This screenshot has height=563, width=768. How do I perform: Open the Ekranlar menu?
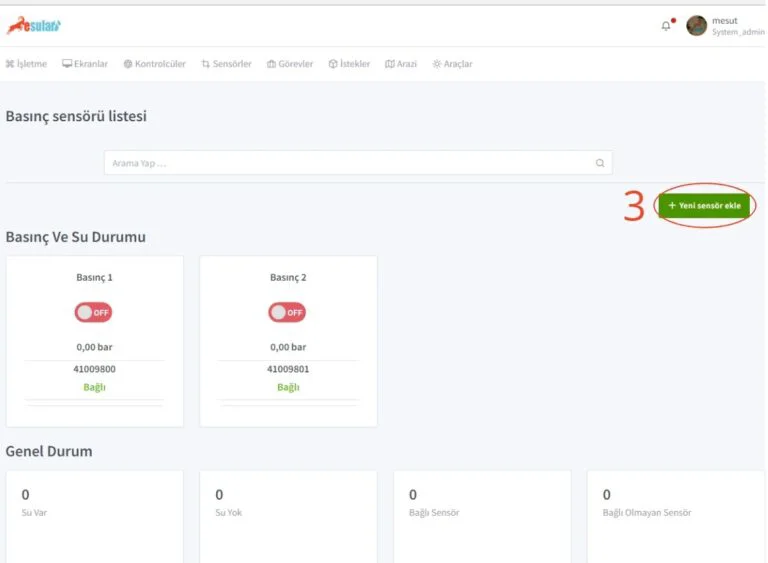click(85, 64)
